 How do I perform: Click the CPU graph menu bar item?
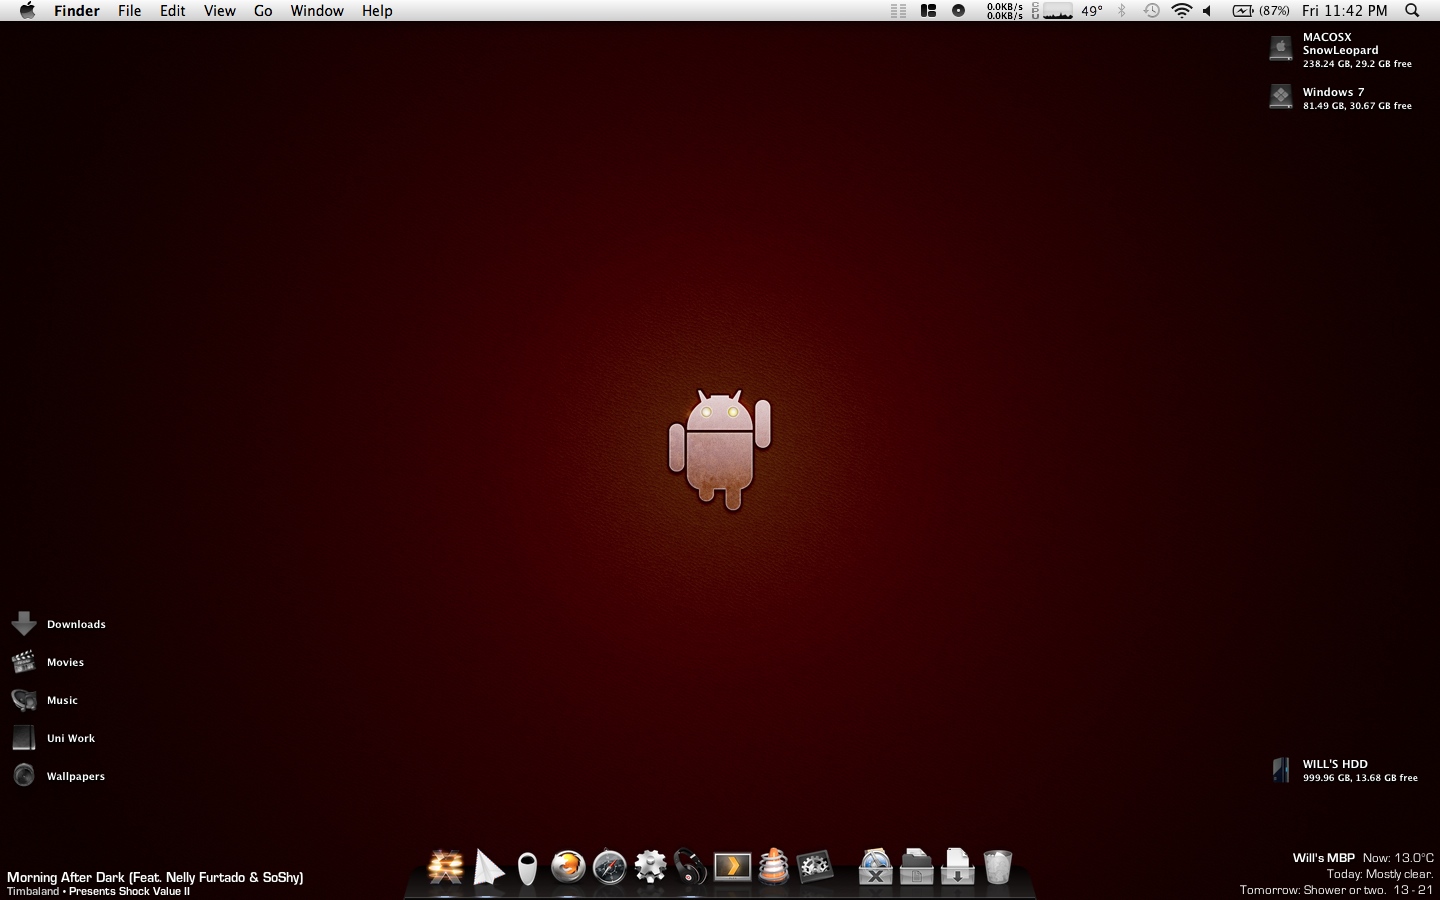coord(1052,11)
